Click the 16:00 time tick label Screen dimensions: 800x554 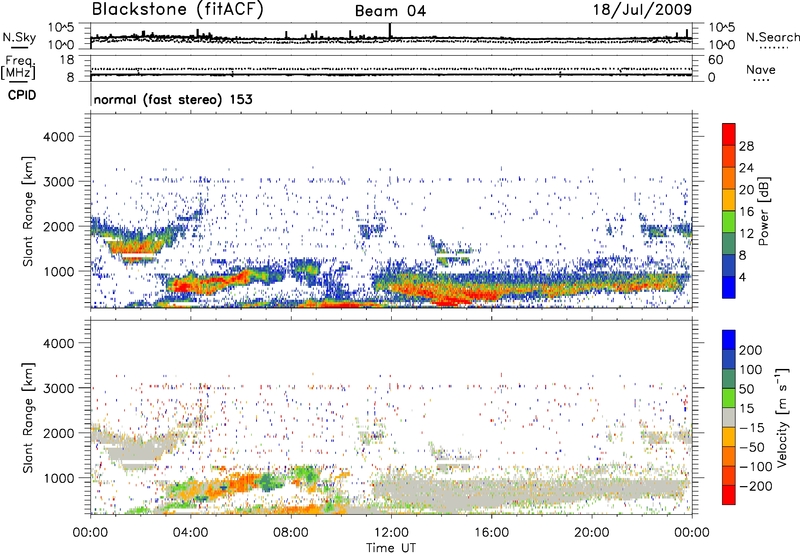point(491,533)
